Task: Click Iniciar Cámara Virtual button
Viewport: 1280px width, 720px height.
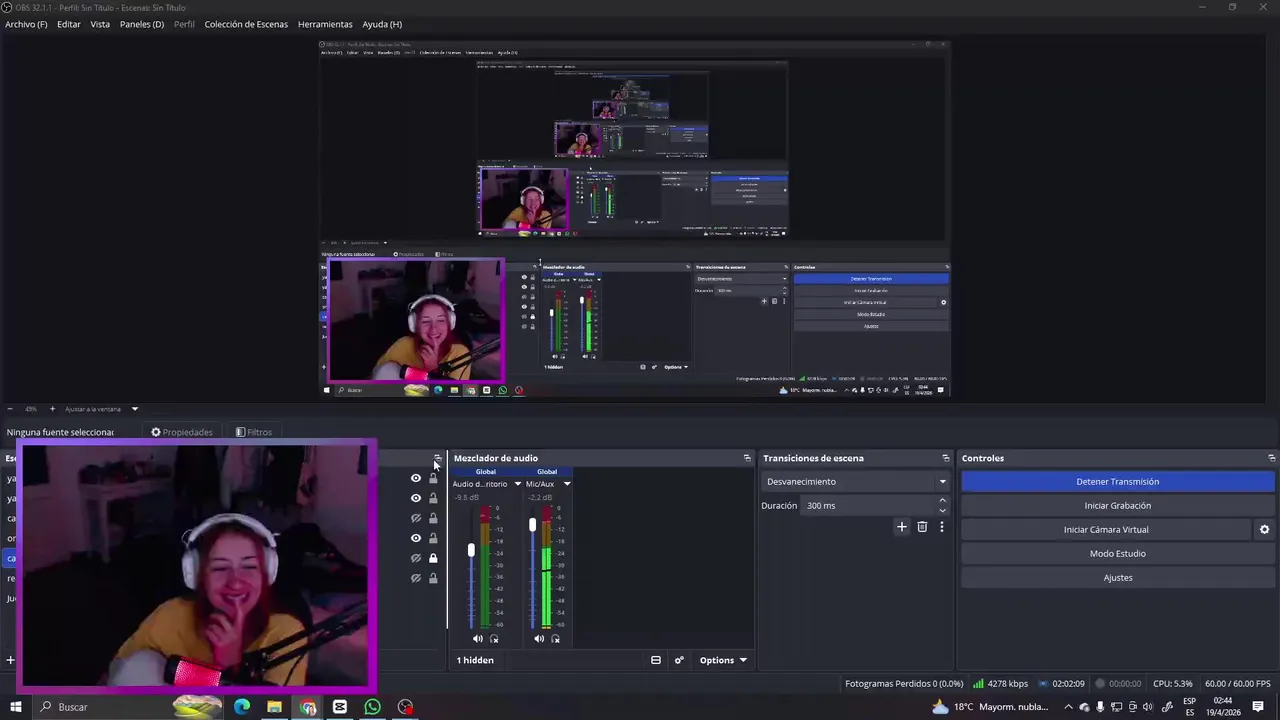Action: click(1106, 529)
